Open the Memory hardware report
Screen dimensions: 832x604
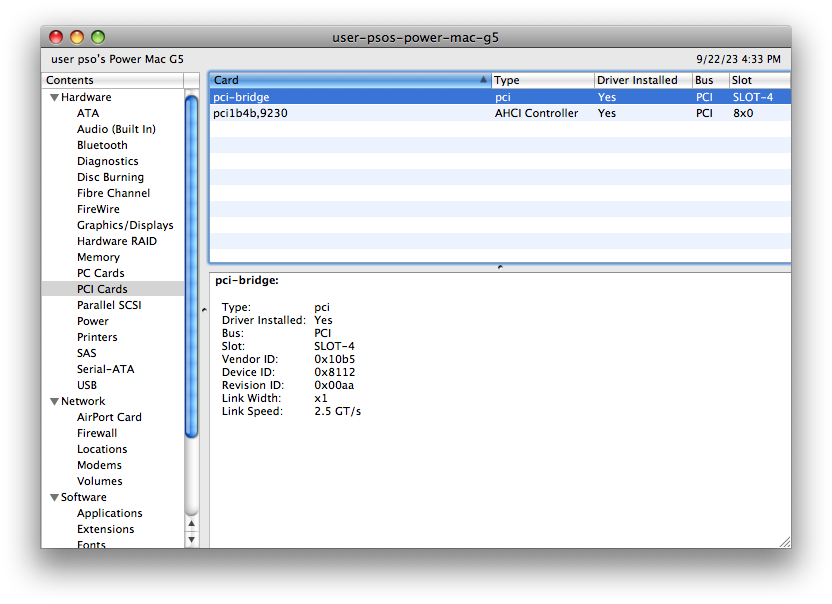98,257
